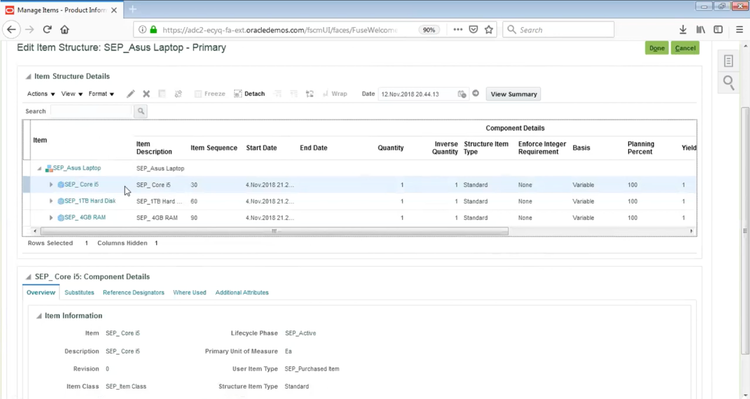Viewport: 750px width, 399px height.
Task: Go to browser home page icon
Action: (x=65, y=29)
